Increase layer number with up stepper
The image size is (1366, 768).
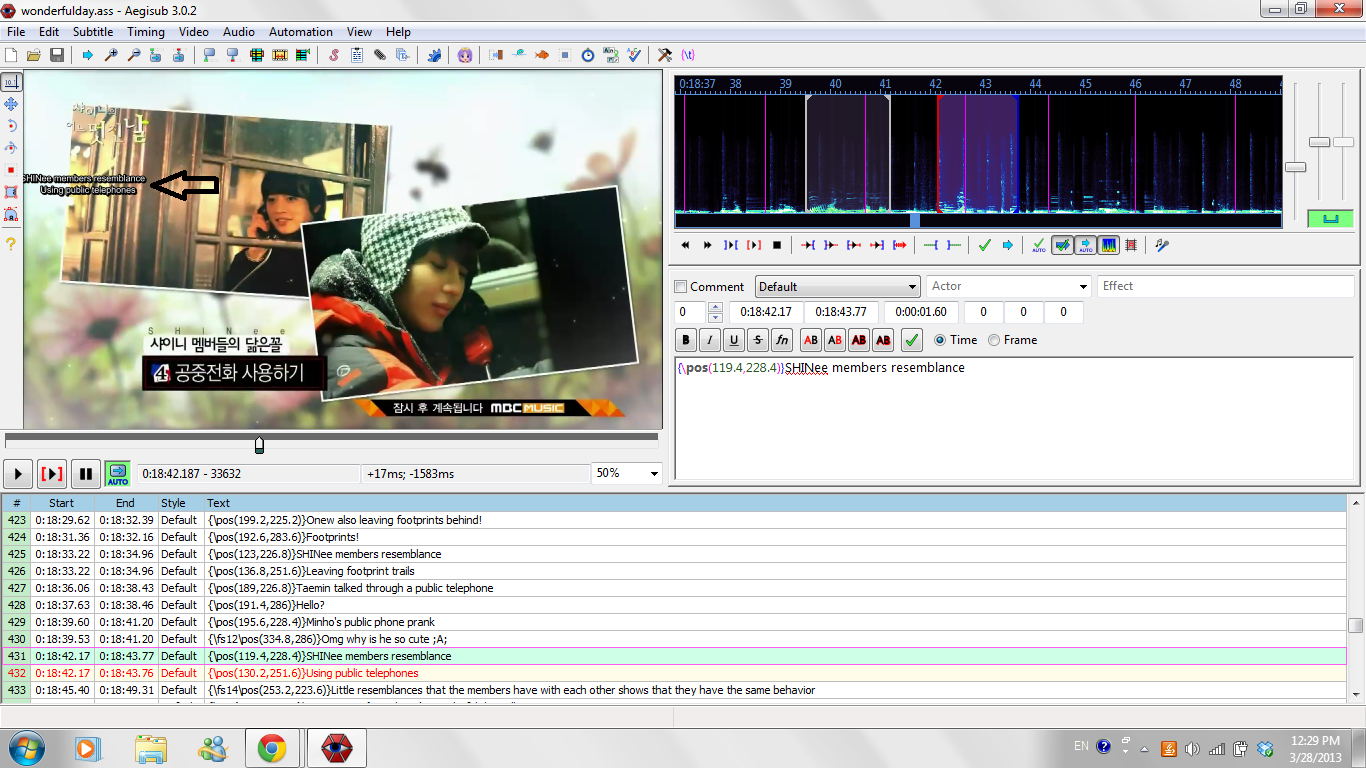715,307
